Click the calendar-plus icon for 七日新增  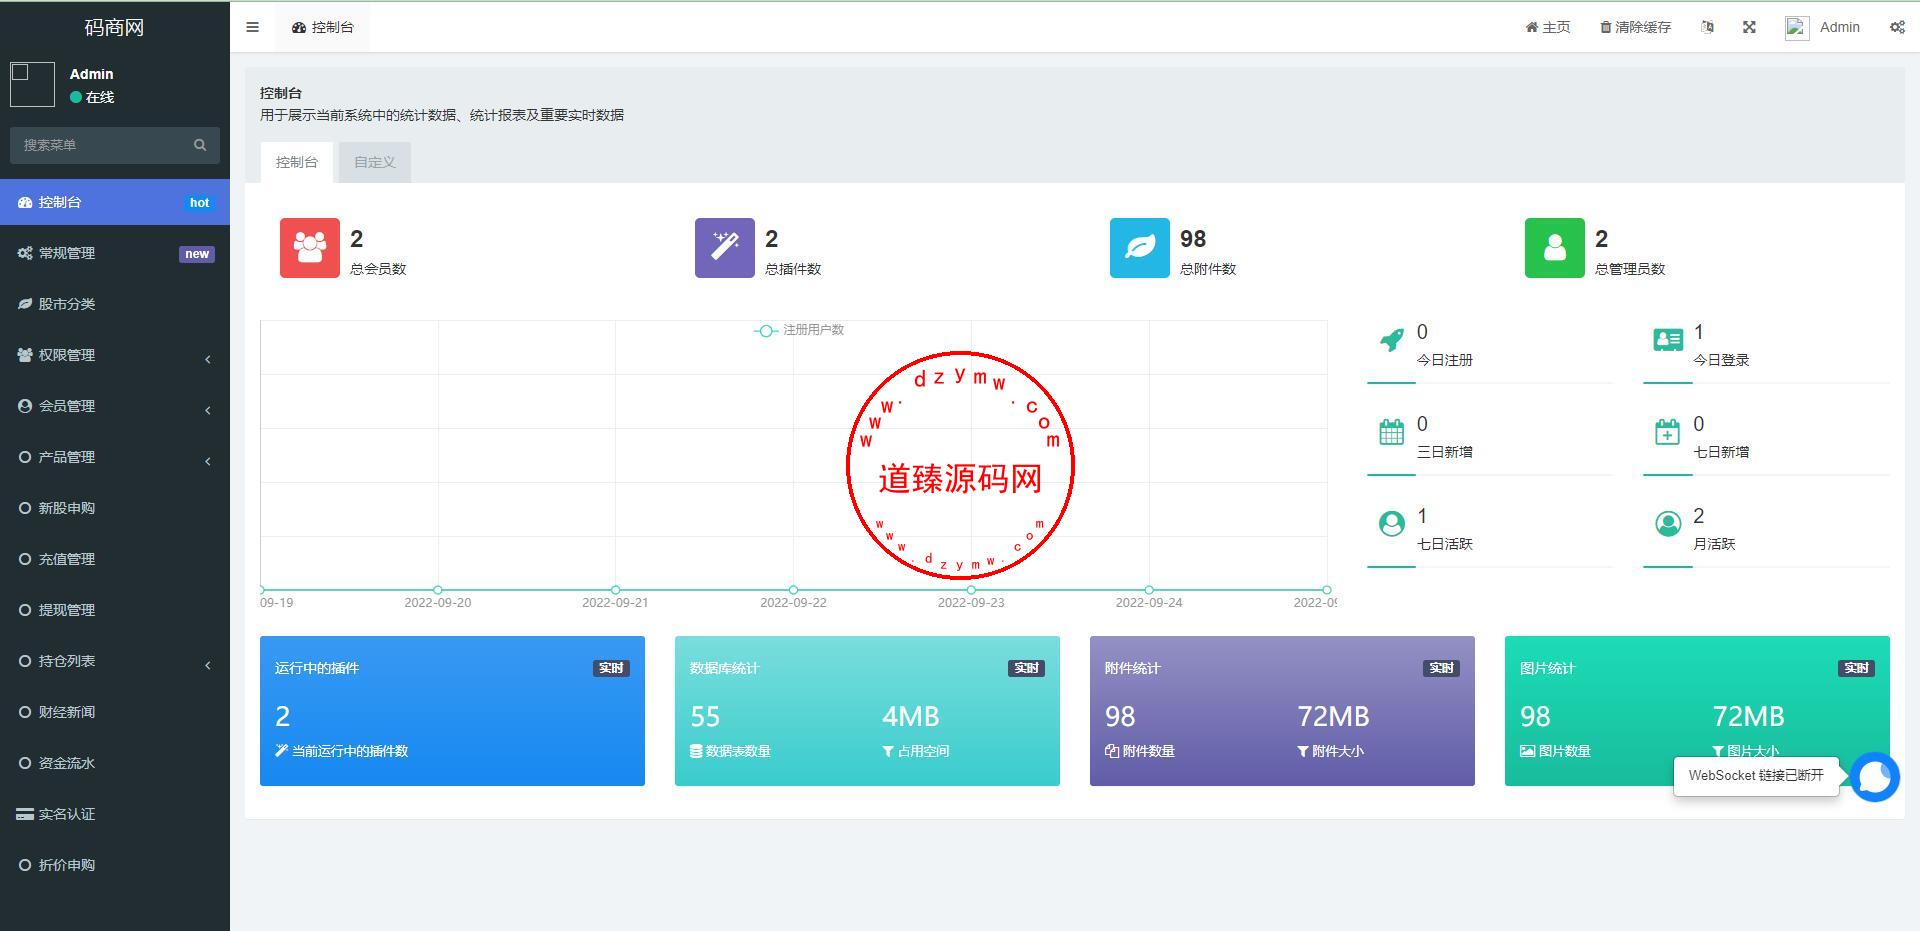click(1668, 432)
